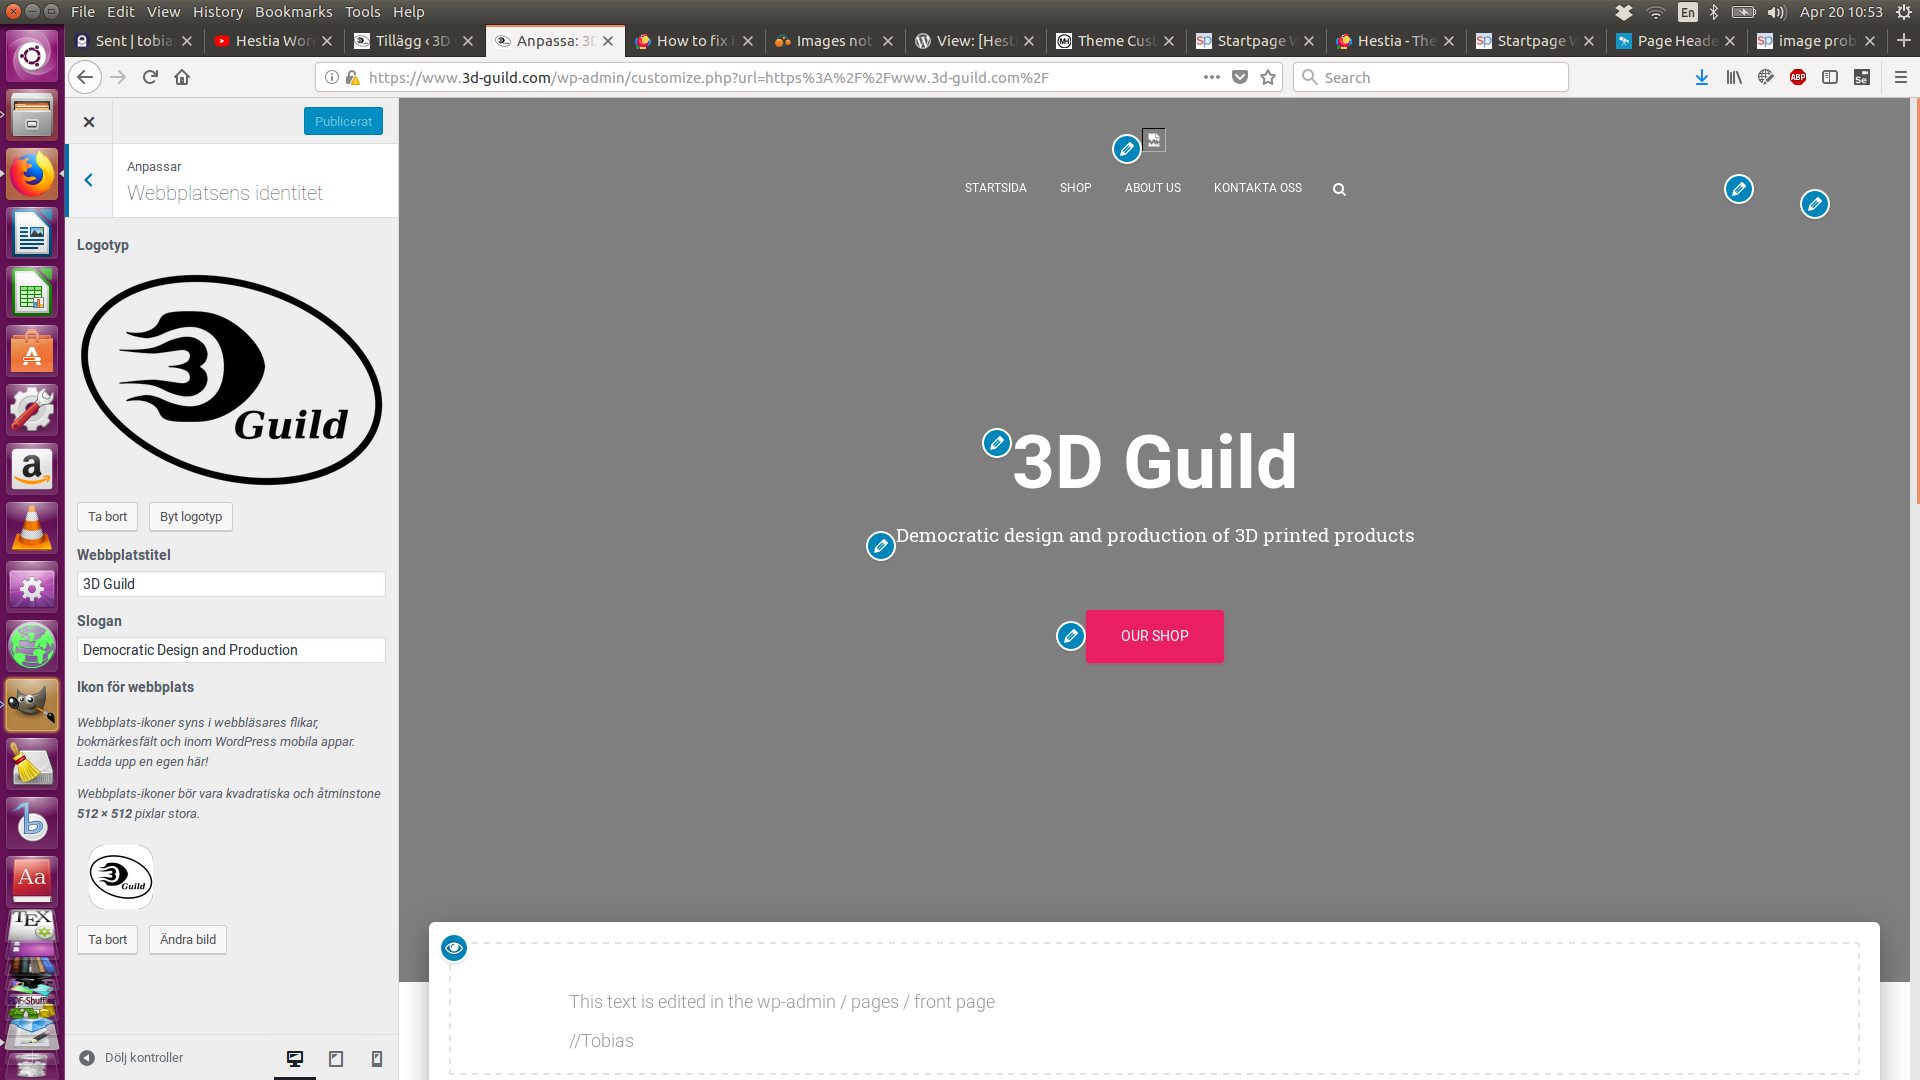The height and width of the screenshot is (1080, 1920).
Task: Switch to Page Heade tab
Action: [1677, 41]
